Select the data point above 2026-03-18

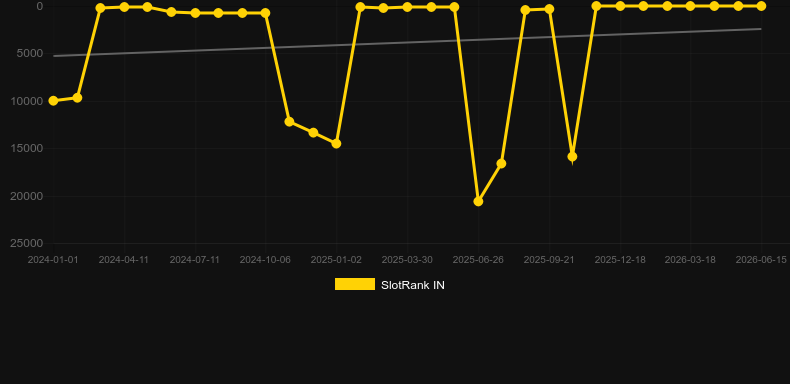pyautogui.click(x=690, y=6)
